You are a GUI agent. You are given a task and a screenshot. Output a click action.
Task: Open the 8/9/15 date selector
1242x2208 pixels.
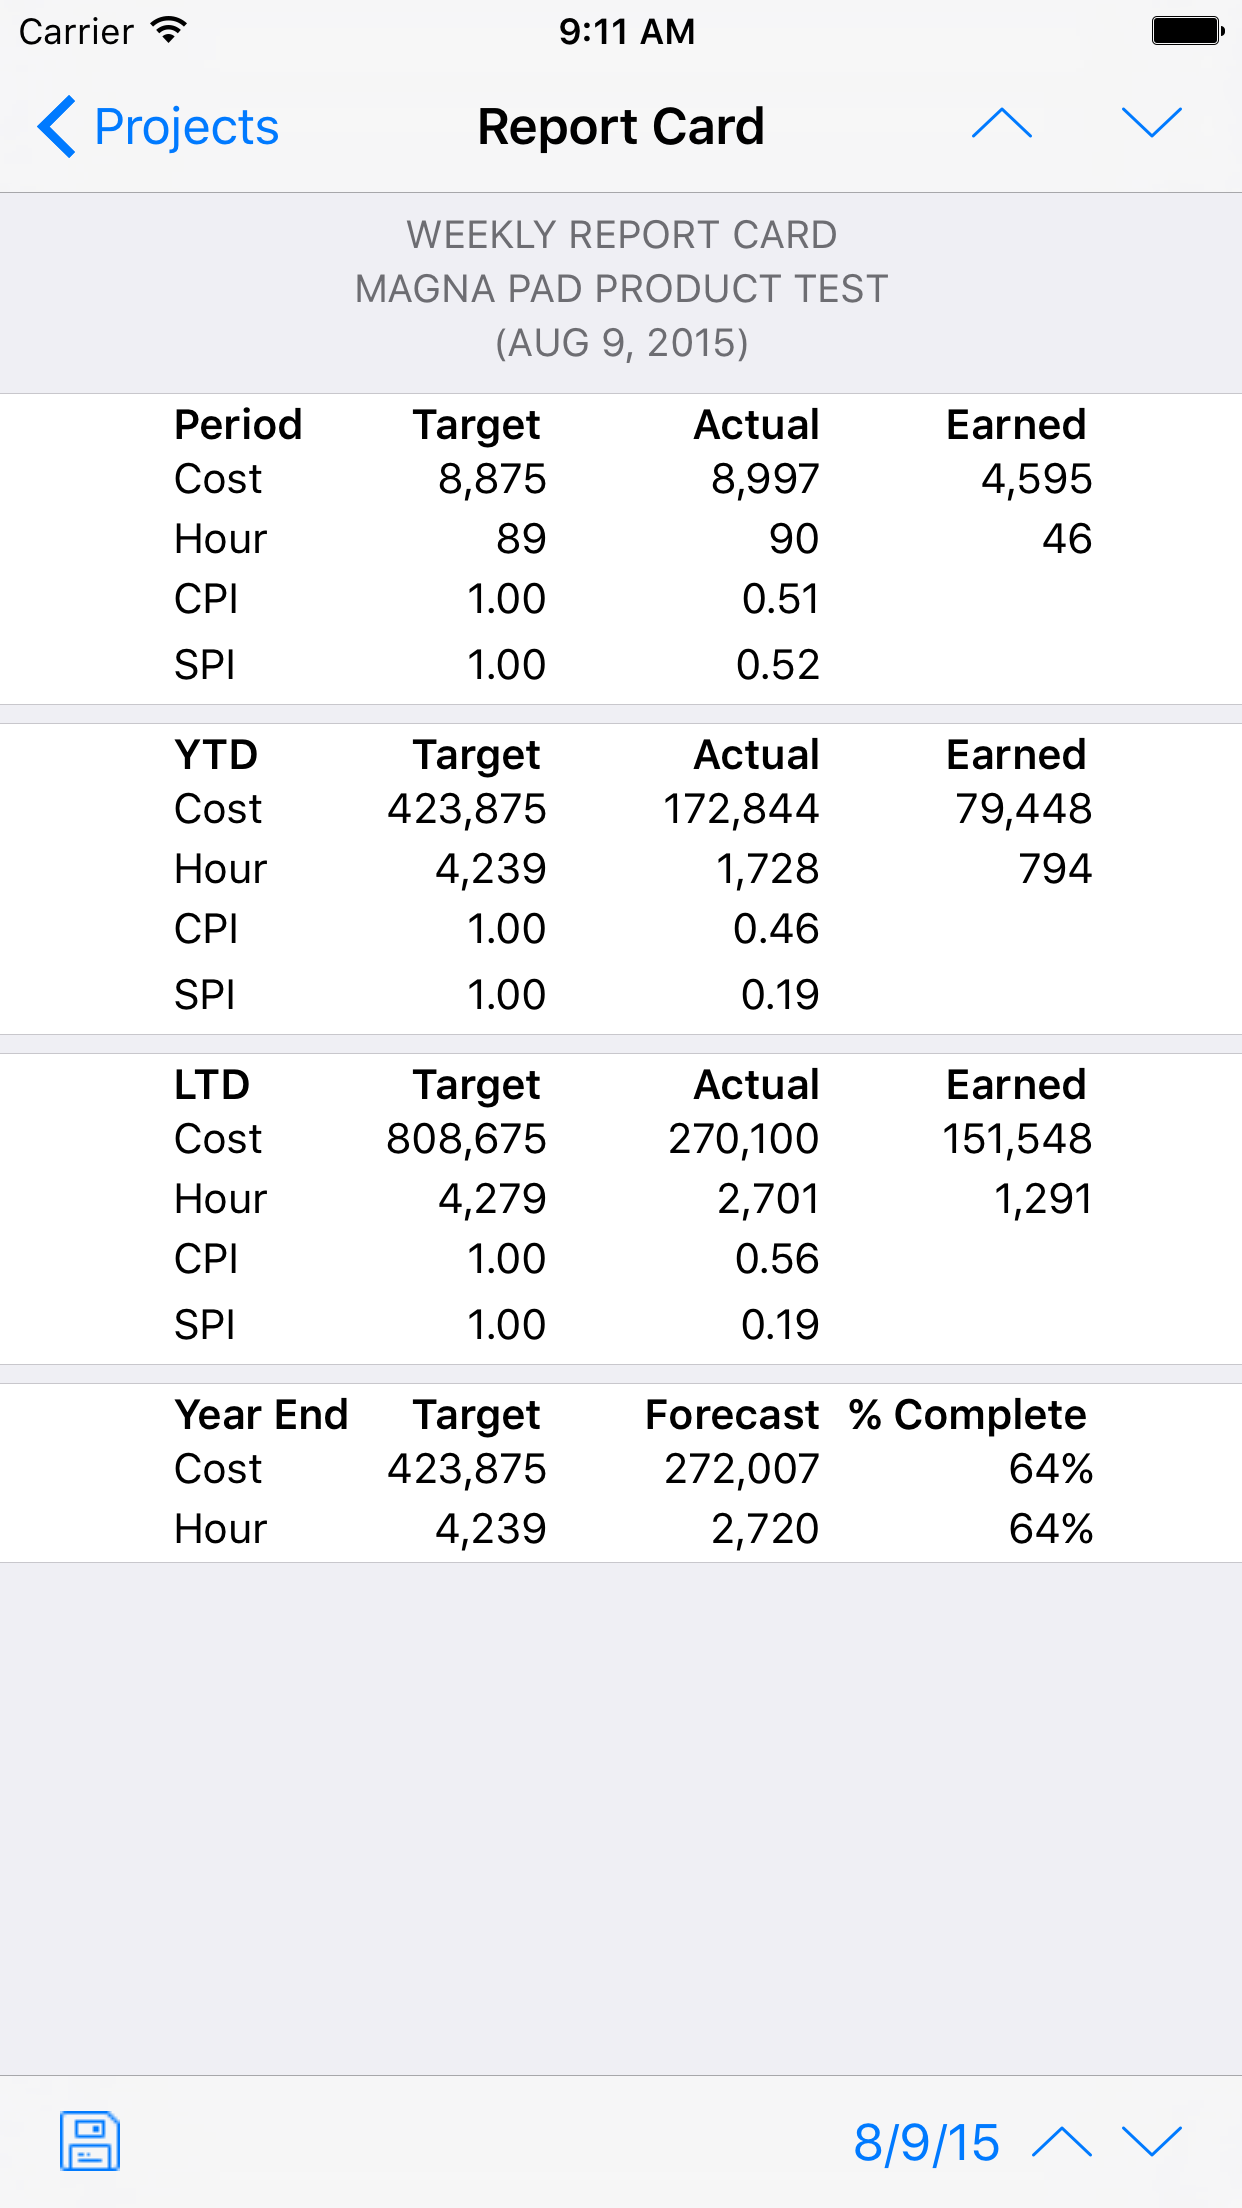coord(926,2143)
